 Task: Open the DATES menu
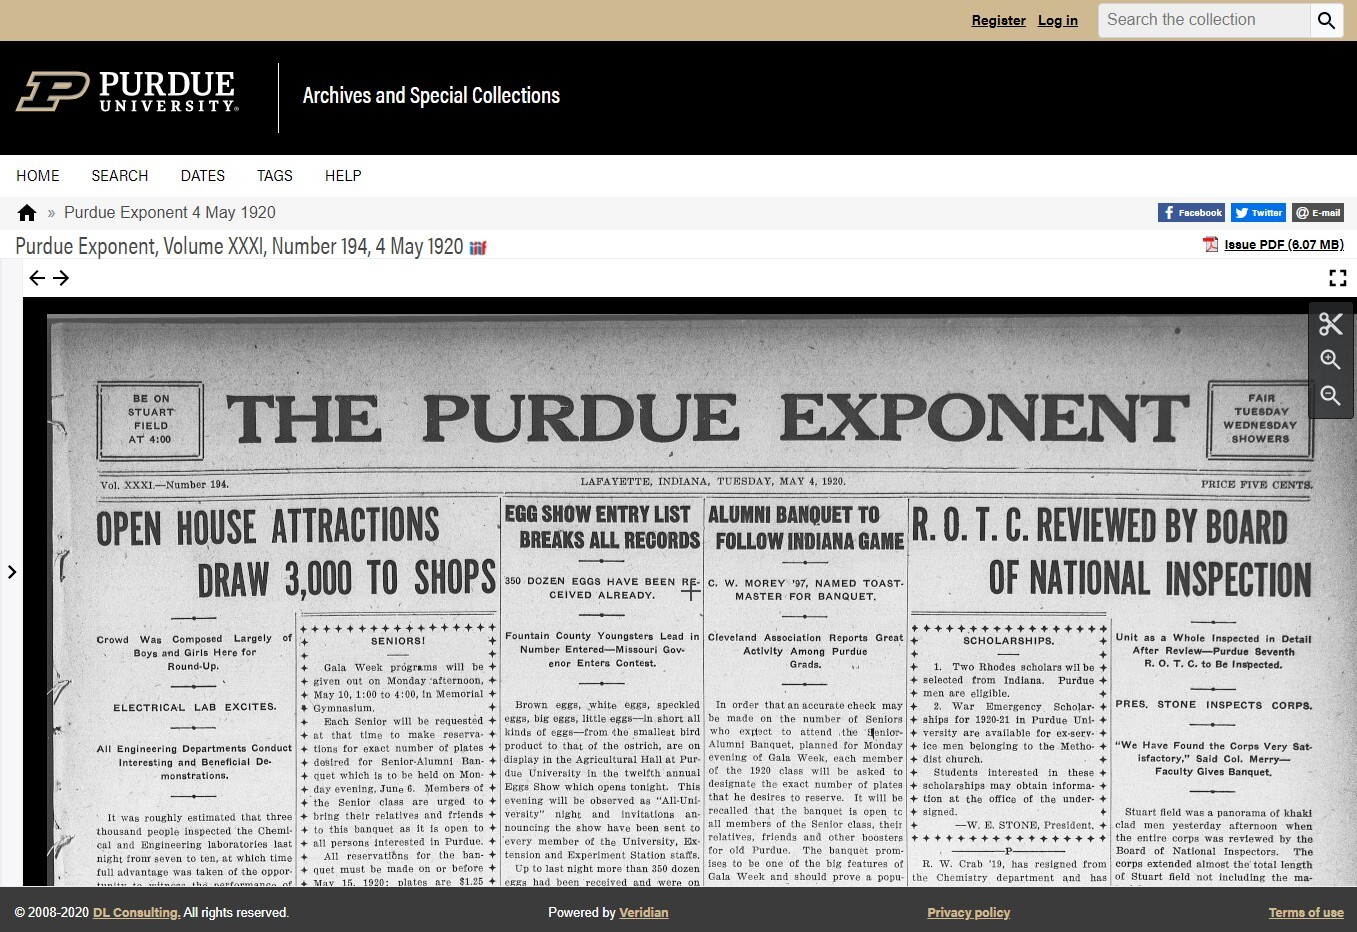[x=202, y=176]
